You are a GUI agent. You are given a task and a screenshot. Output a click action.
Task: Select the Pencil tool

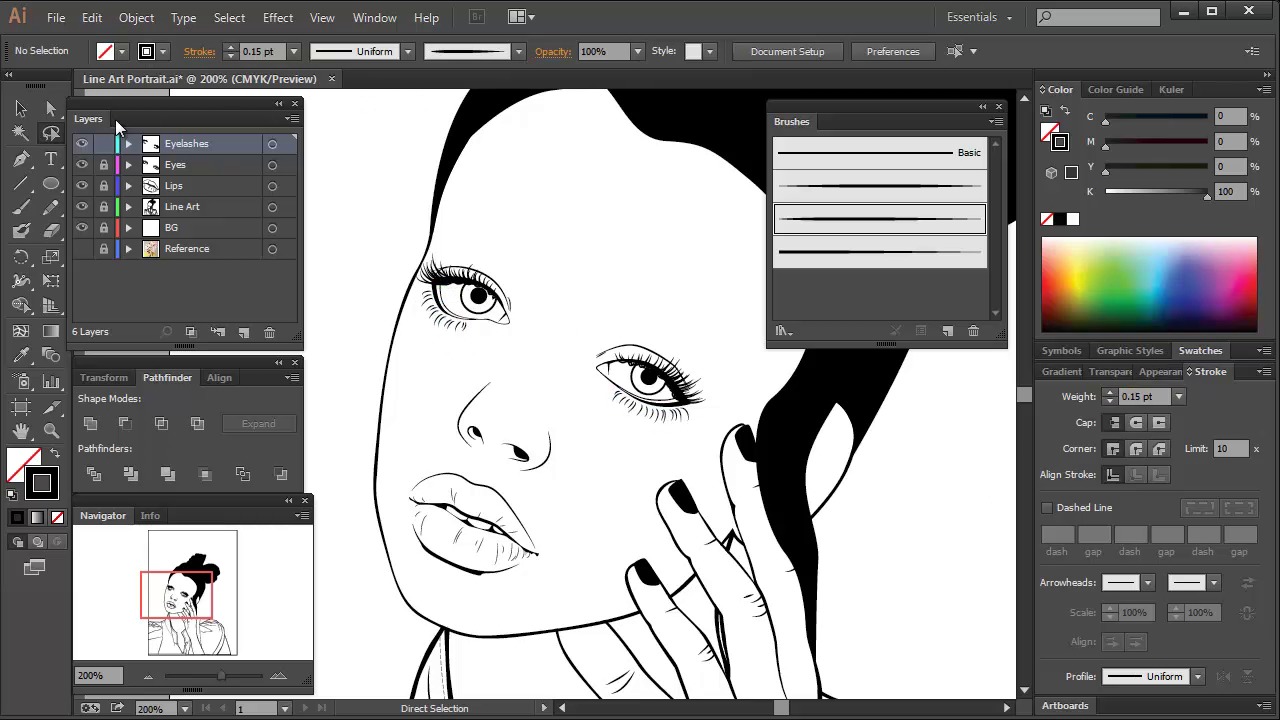[x=51, y=208]
